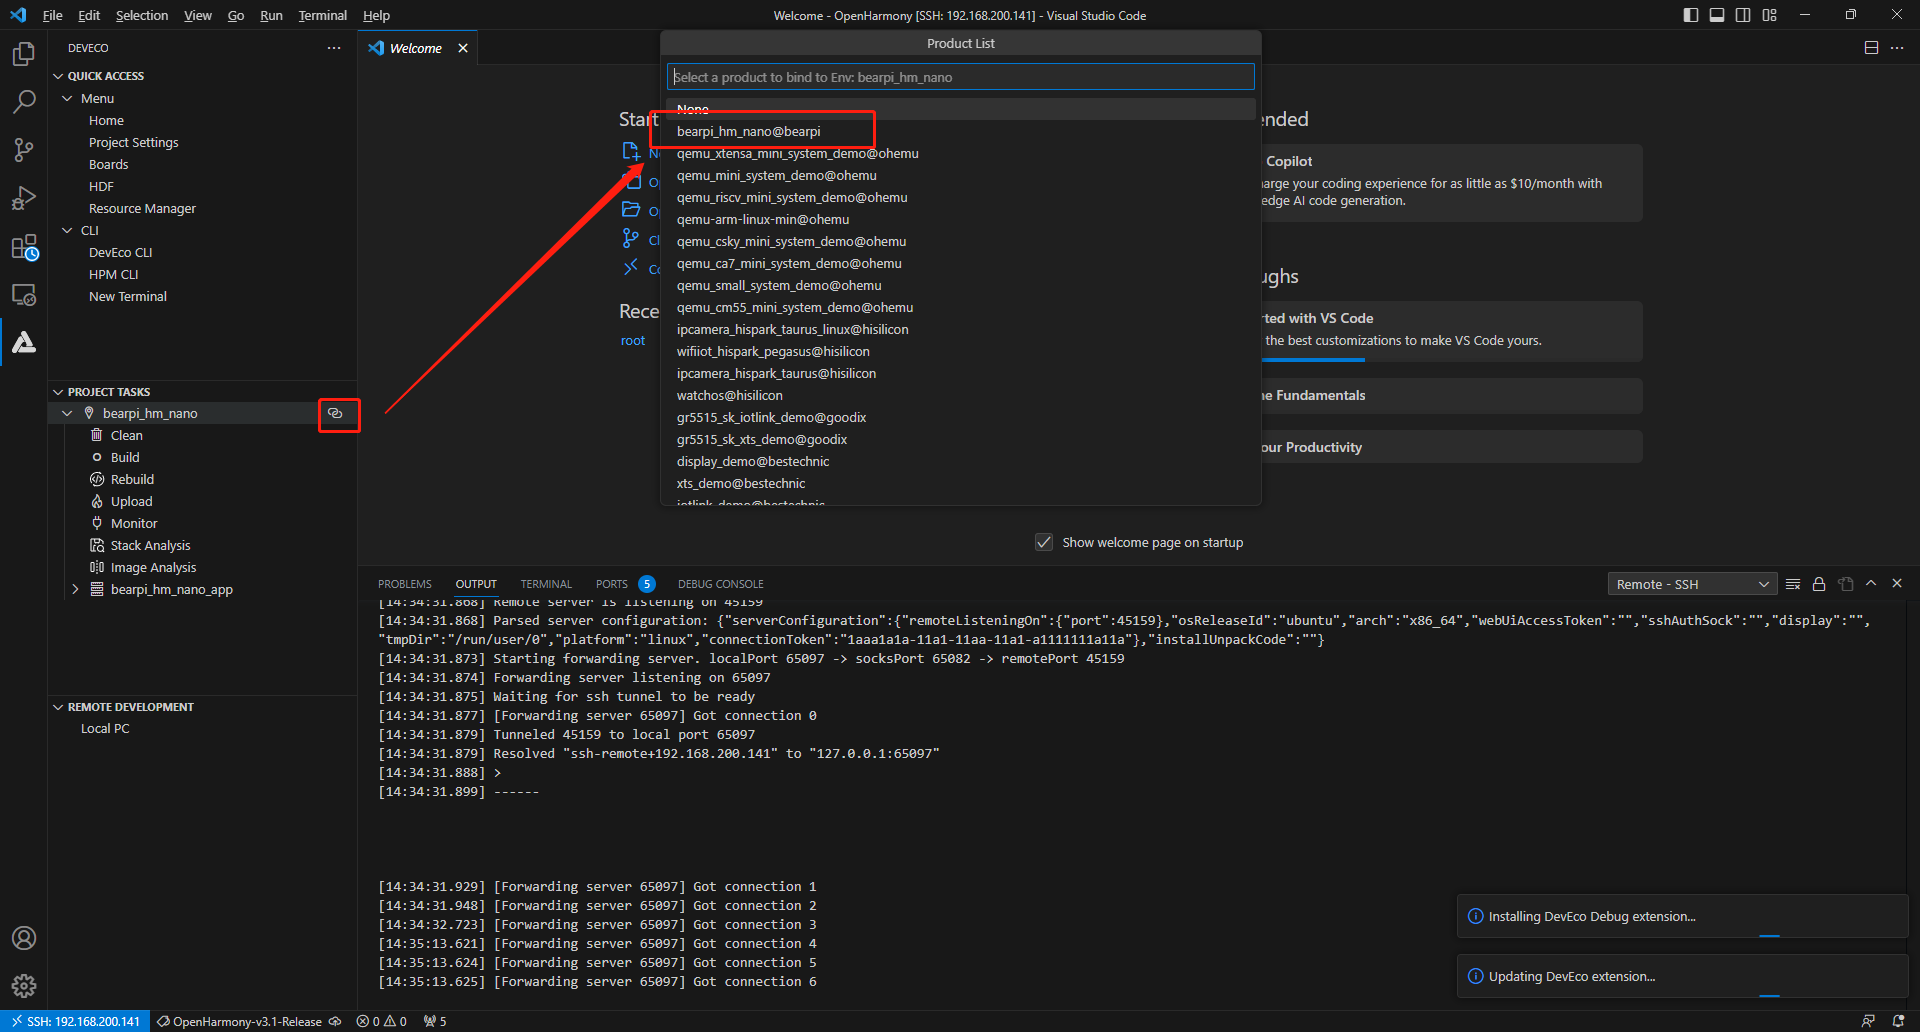1920x1032 pixels.
Task: Maximize the panel size chevron
Action: (x=1871, y=583)
